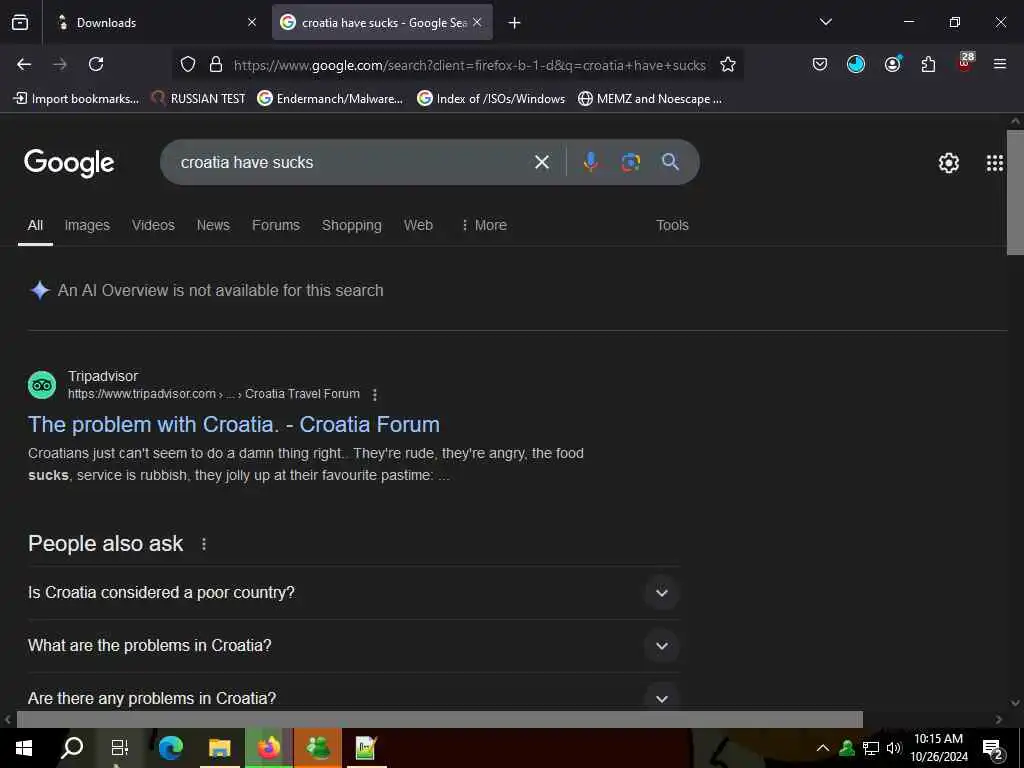The height and width of the screenshot is (768, 1024).
Task: Open Endermanch/Malware bookmark
Action: [330, 99]
